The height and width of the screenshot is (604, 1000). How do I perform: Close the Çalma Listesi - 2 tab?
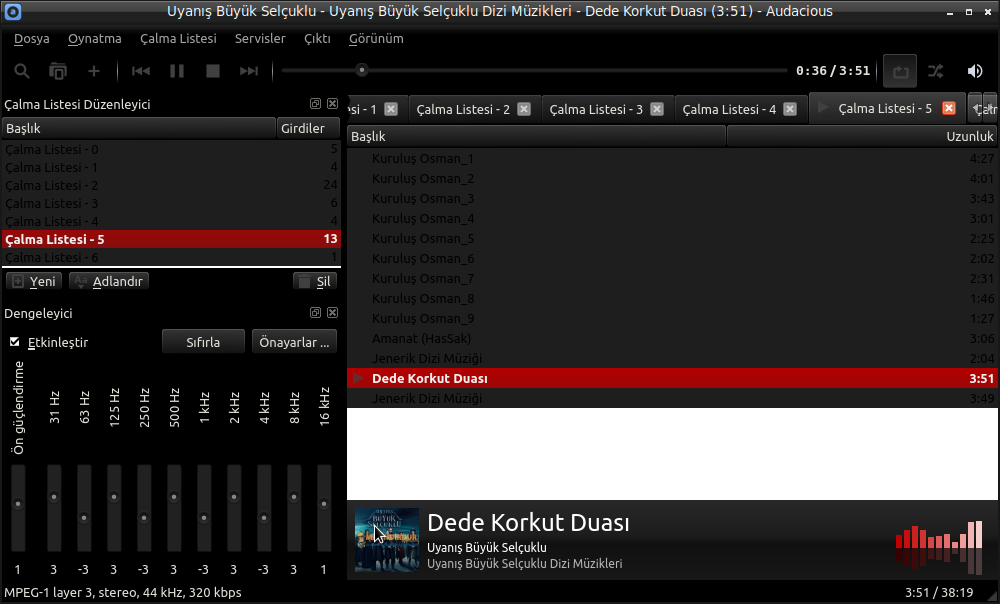(524, 109)
